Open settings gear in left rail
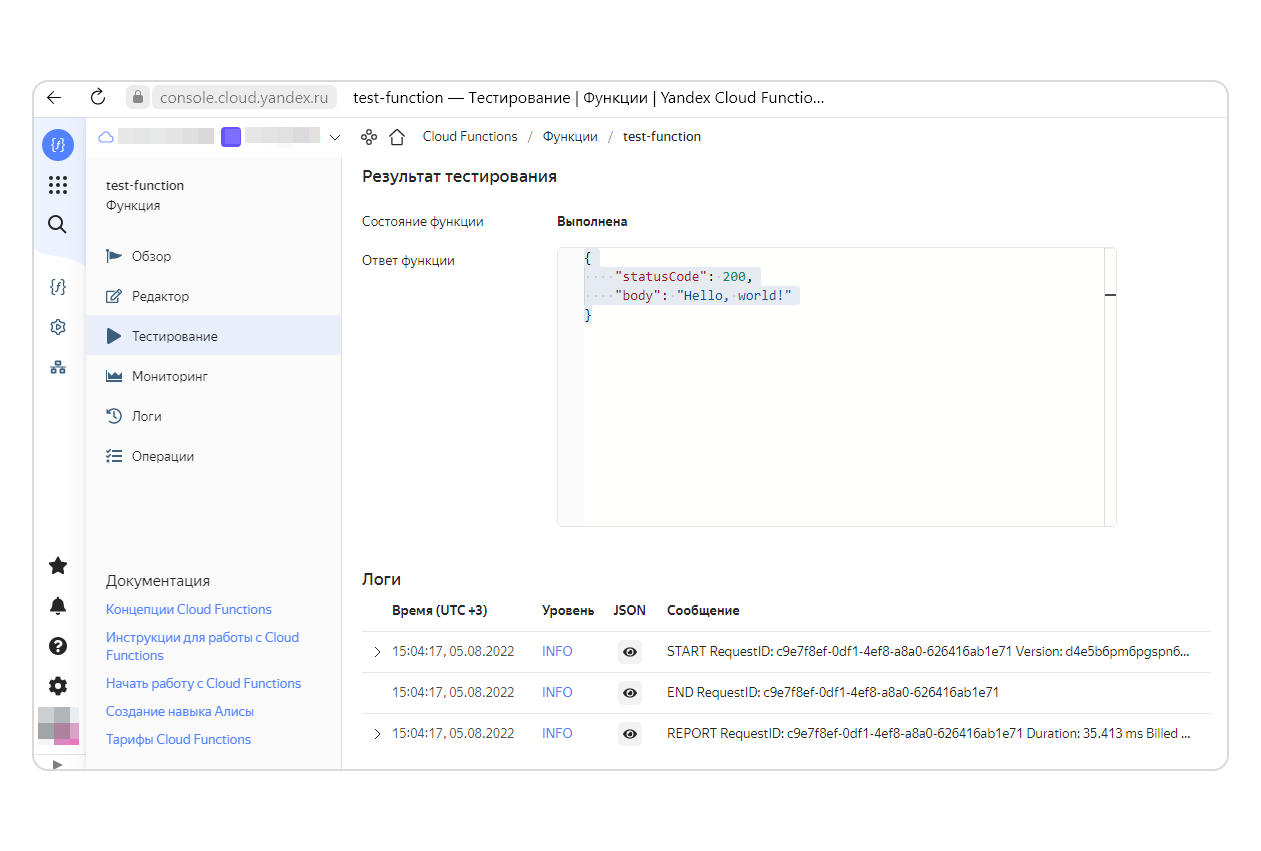The width and height of the screenshot is (1261, 851). tap(58, 686)
